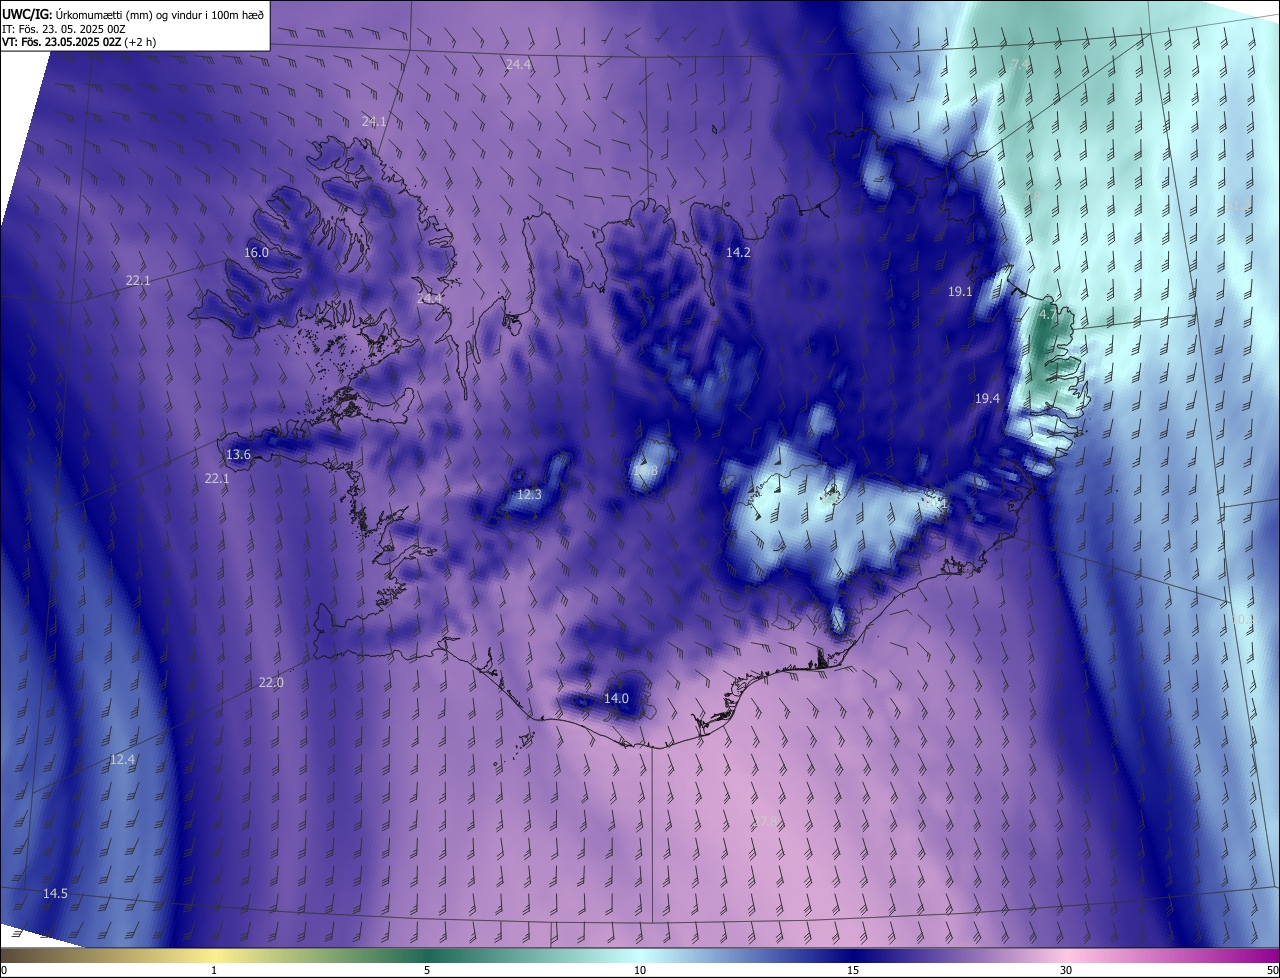Click the 12.4 value label
This screenshot has height=978, width=1280.
coord(122,760)
